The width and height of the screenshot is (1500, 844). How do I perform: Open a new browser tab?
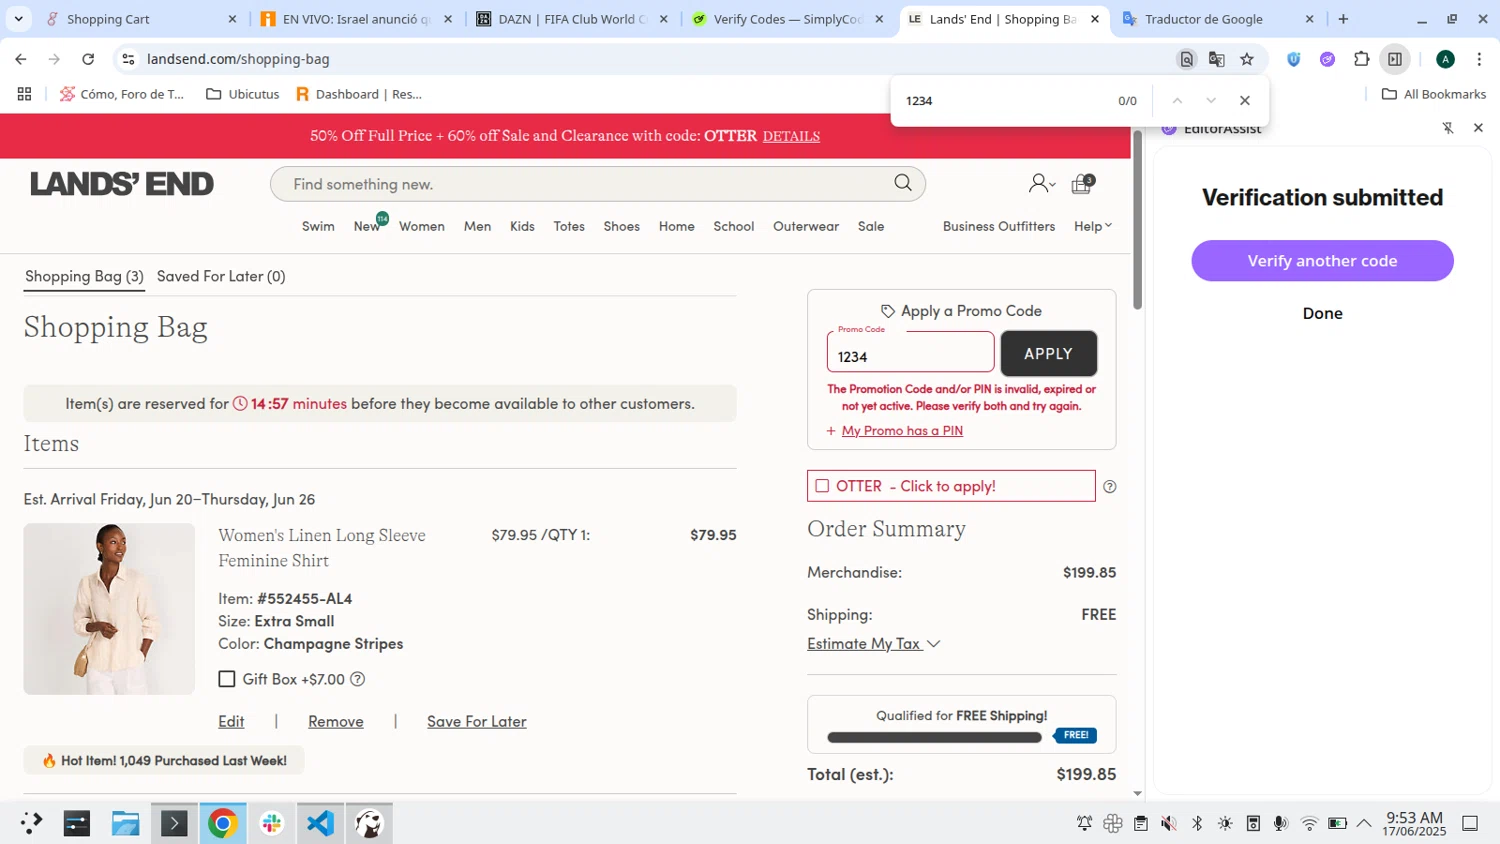1343,19
